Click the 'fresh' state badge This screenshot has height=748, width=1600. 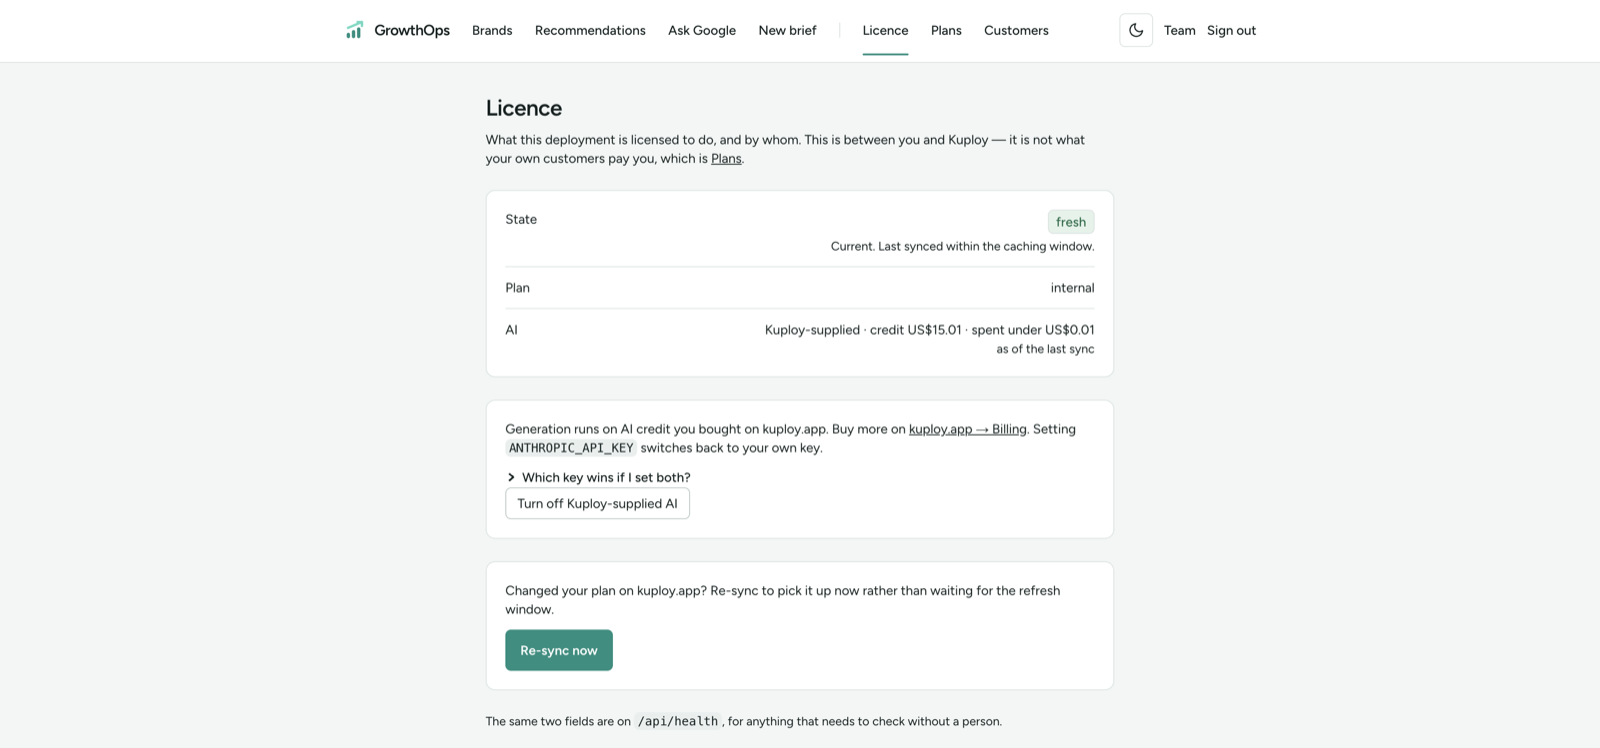tap(1071, 222)
